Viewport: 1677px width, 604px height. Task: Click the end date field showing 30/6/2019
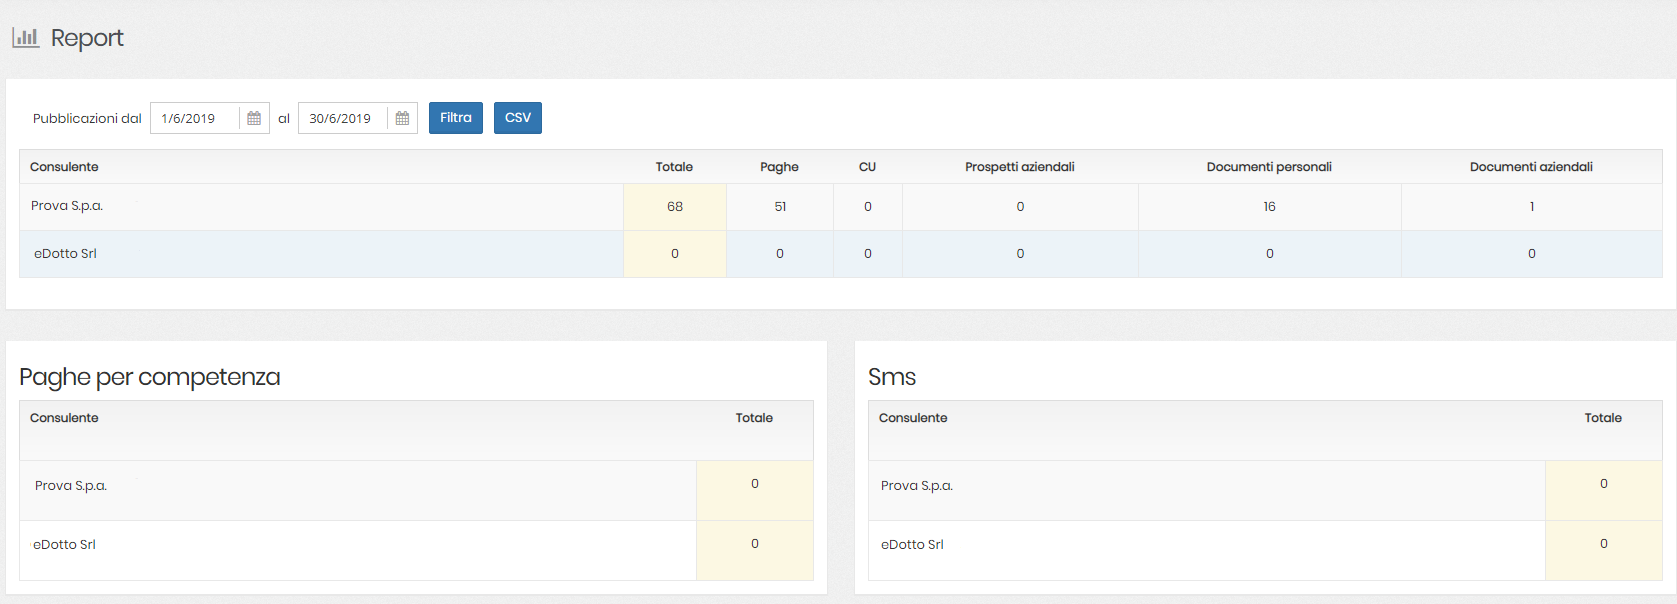pos(343,118)
